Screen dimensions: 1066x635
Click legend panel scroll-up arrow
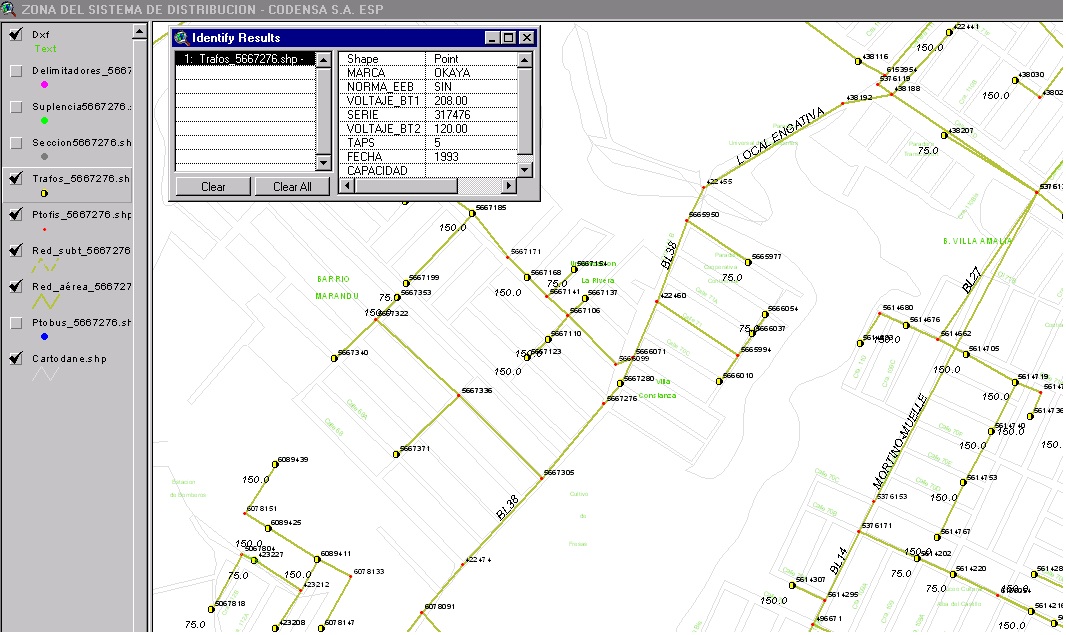(141, 32)
